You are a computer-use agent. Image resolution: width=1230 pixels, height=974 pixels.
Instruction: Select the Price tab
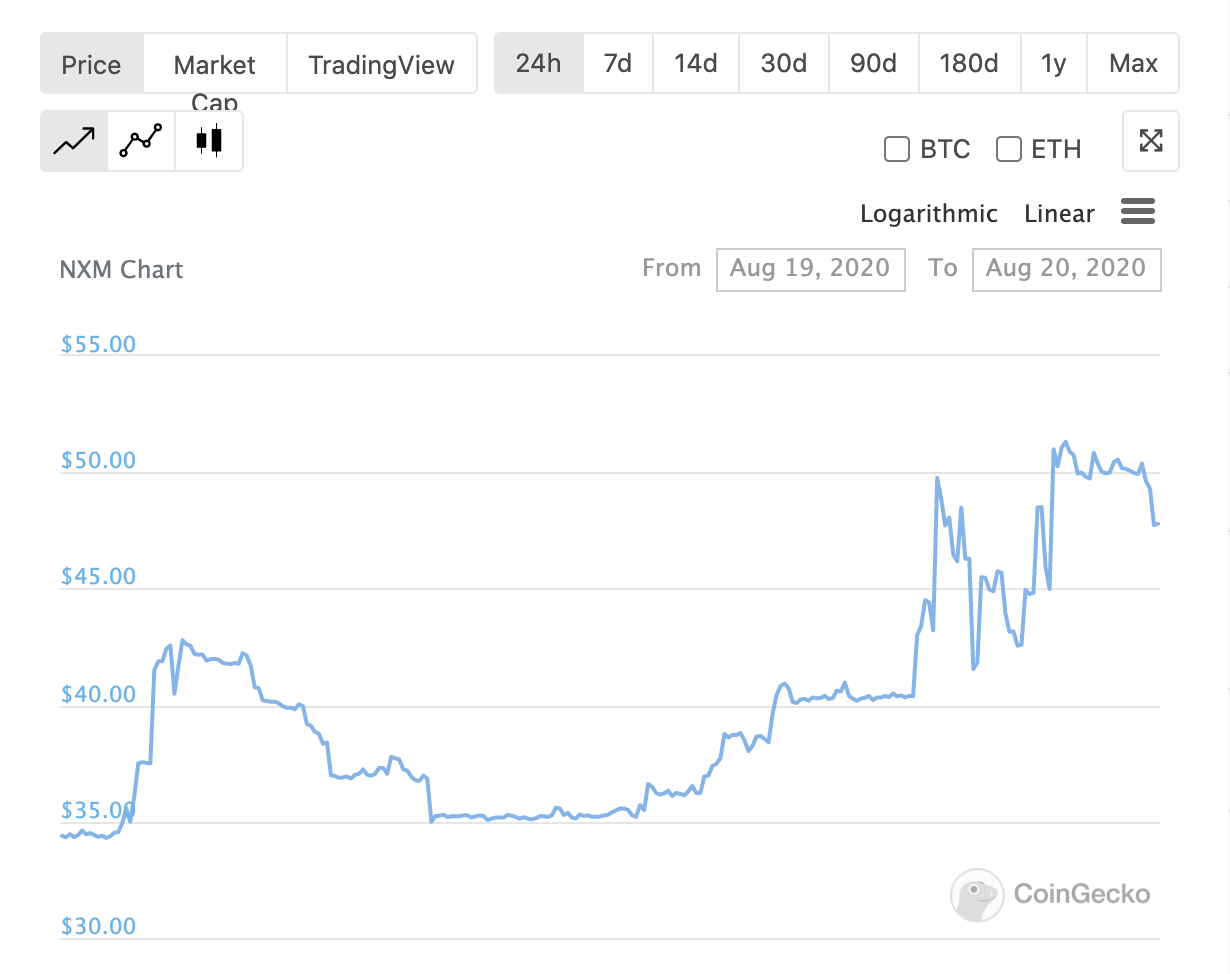click(x=91, y=65)
